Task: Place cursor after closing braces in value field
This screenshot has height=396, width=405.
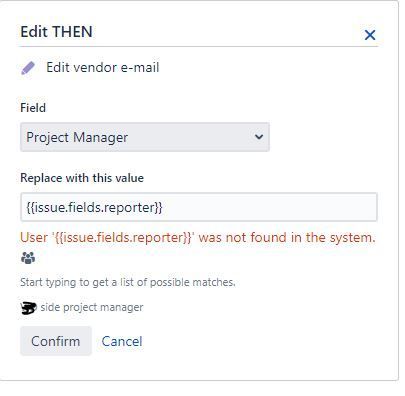Action: click(163, 207)
